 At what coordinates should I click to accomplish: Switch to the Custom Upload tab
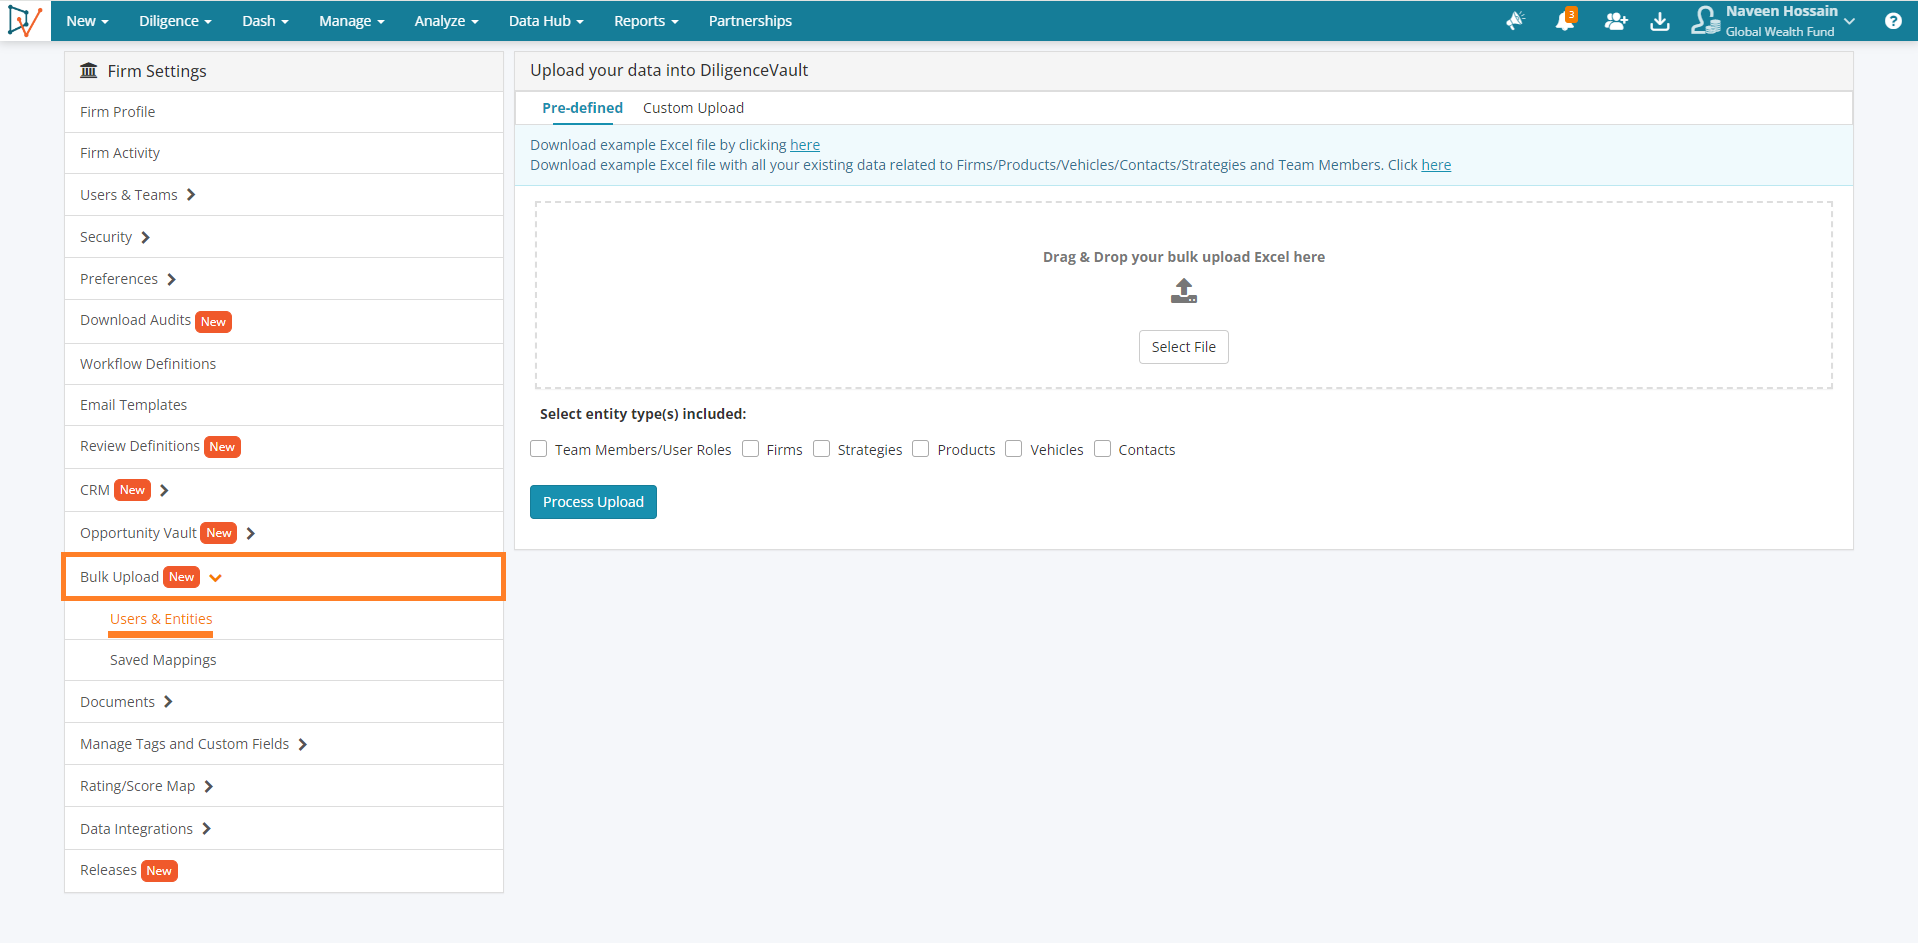pos(693,108)
